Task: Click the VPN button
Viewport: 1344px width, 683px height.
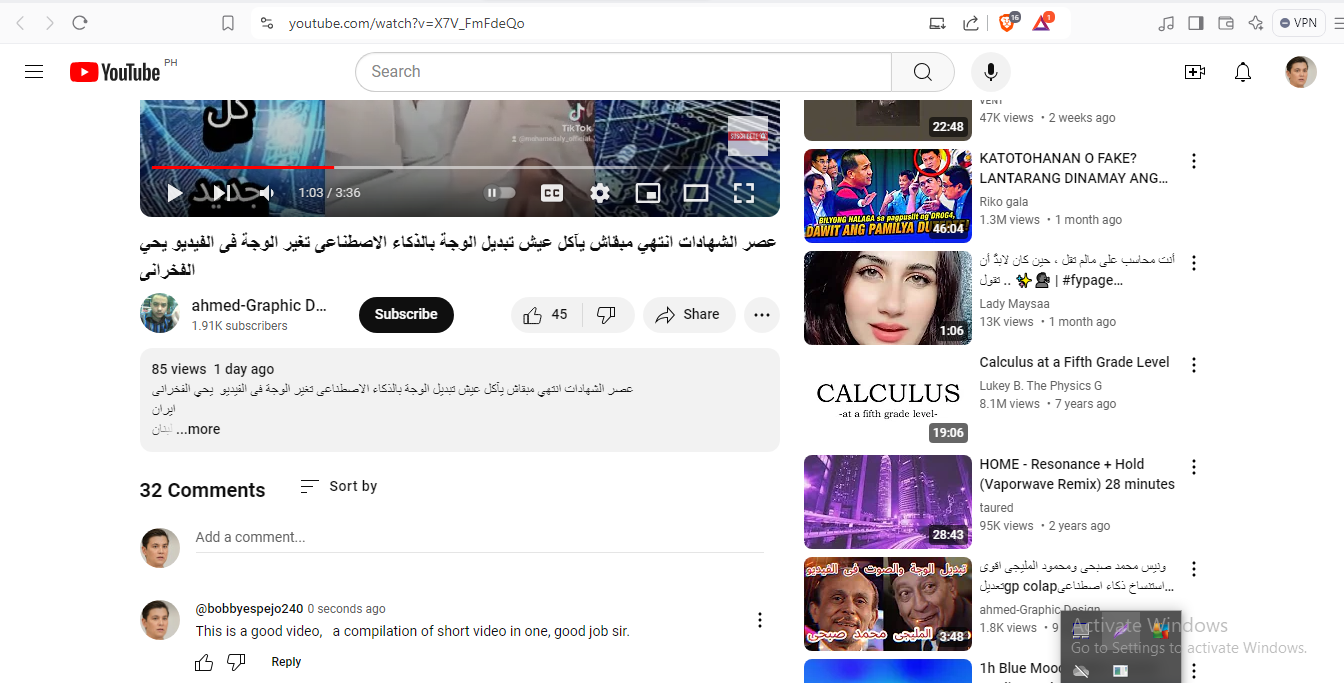Action: pyautogui.click(x=1298, y=23)
